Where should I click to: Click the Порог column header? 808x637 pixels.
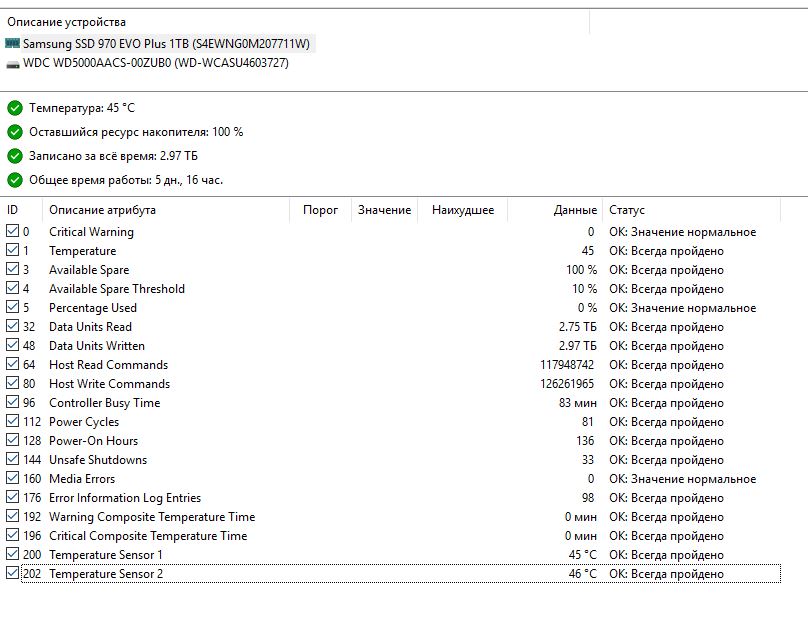click(320, 210)
